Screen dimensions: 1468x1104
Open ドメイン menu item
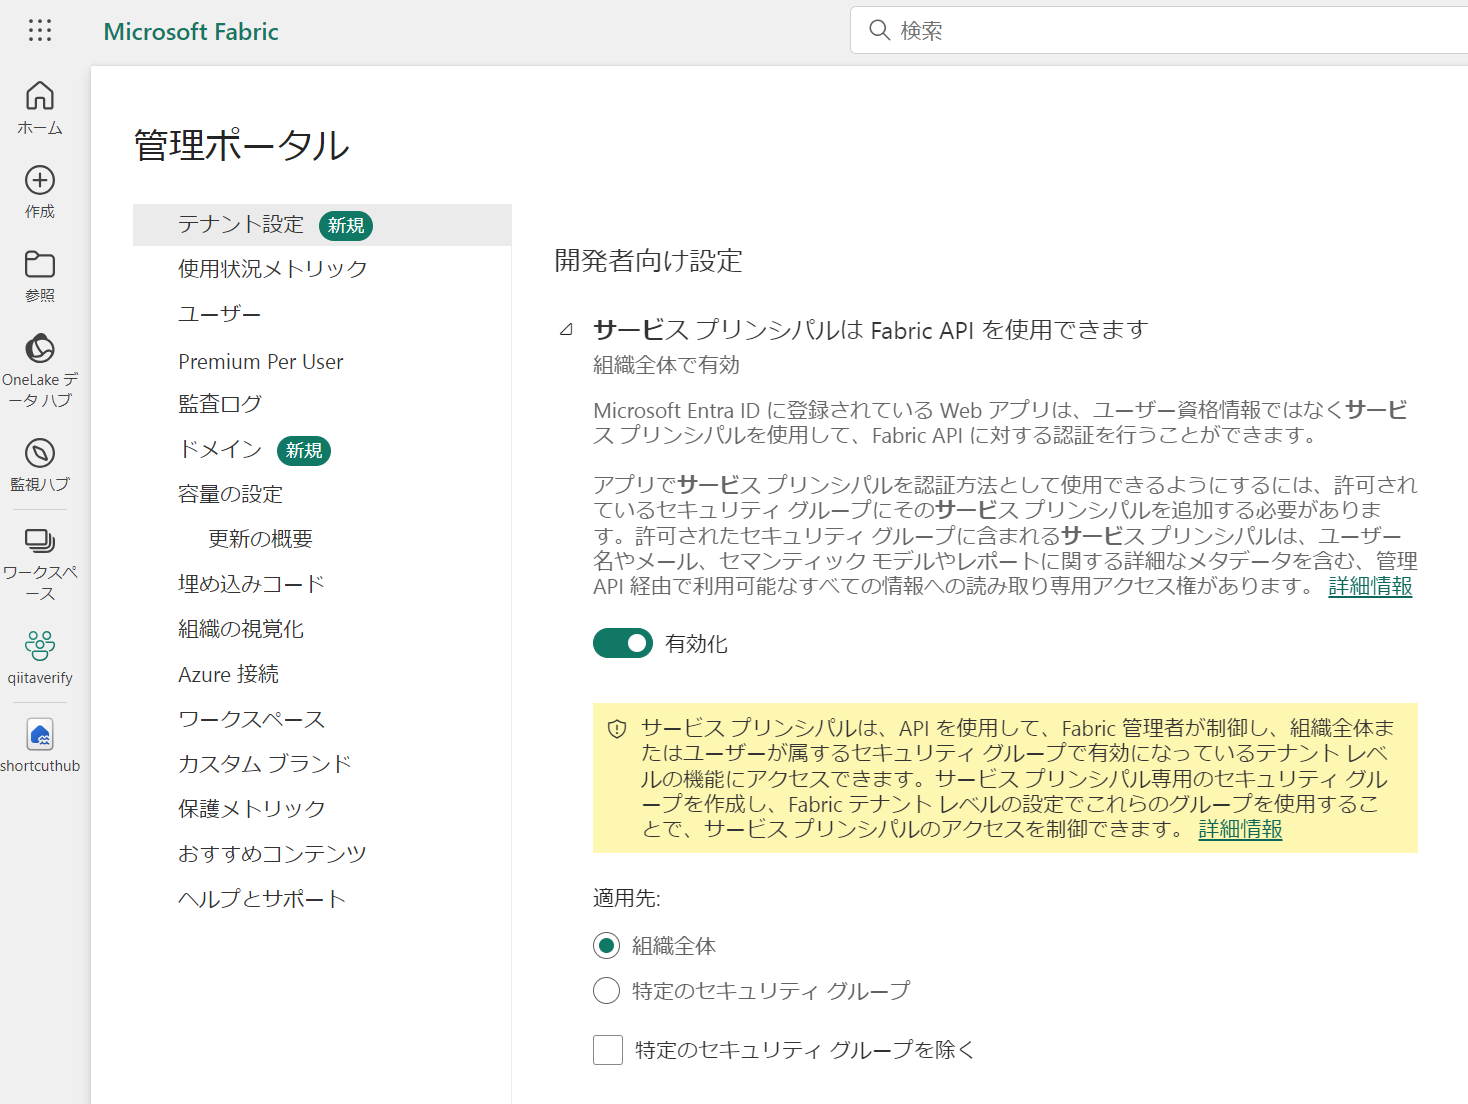[x=220, y=450]
